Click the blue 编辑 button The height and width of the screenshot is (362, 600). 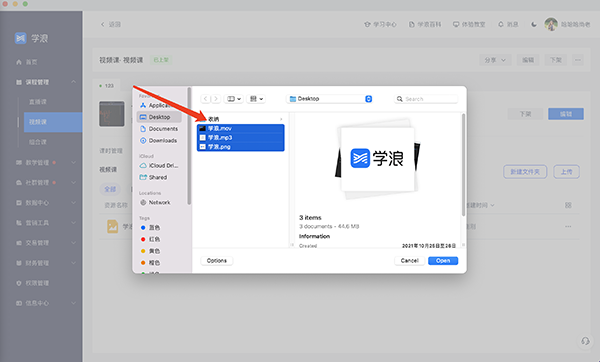click(566, 114)
